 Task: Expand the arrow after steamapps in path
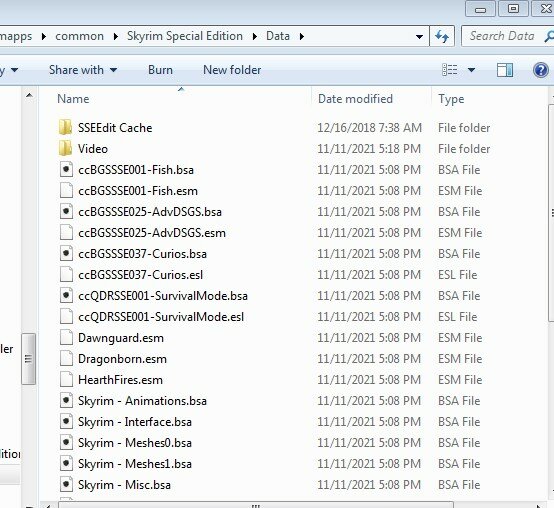[44, 36]
